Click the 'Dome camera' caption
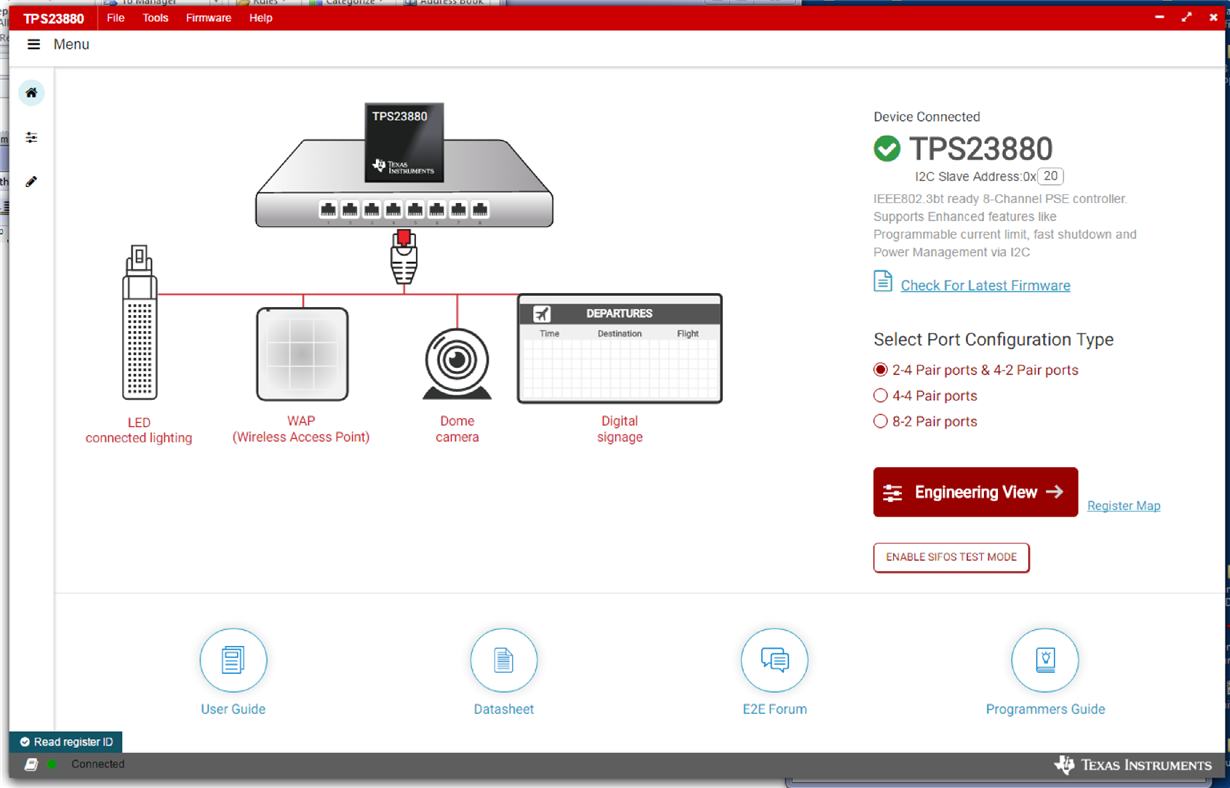The image size is (1230, 788). (x=457, y=429)
